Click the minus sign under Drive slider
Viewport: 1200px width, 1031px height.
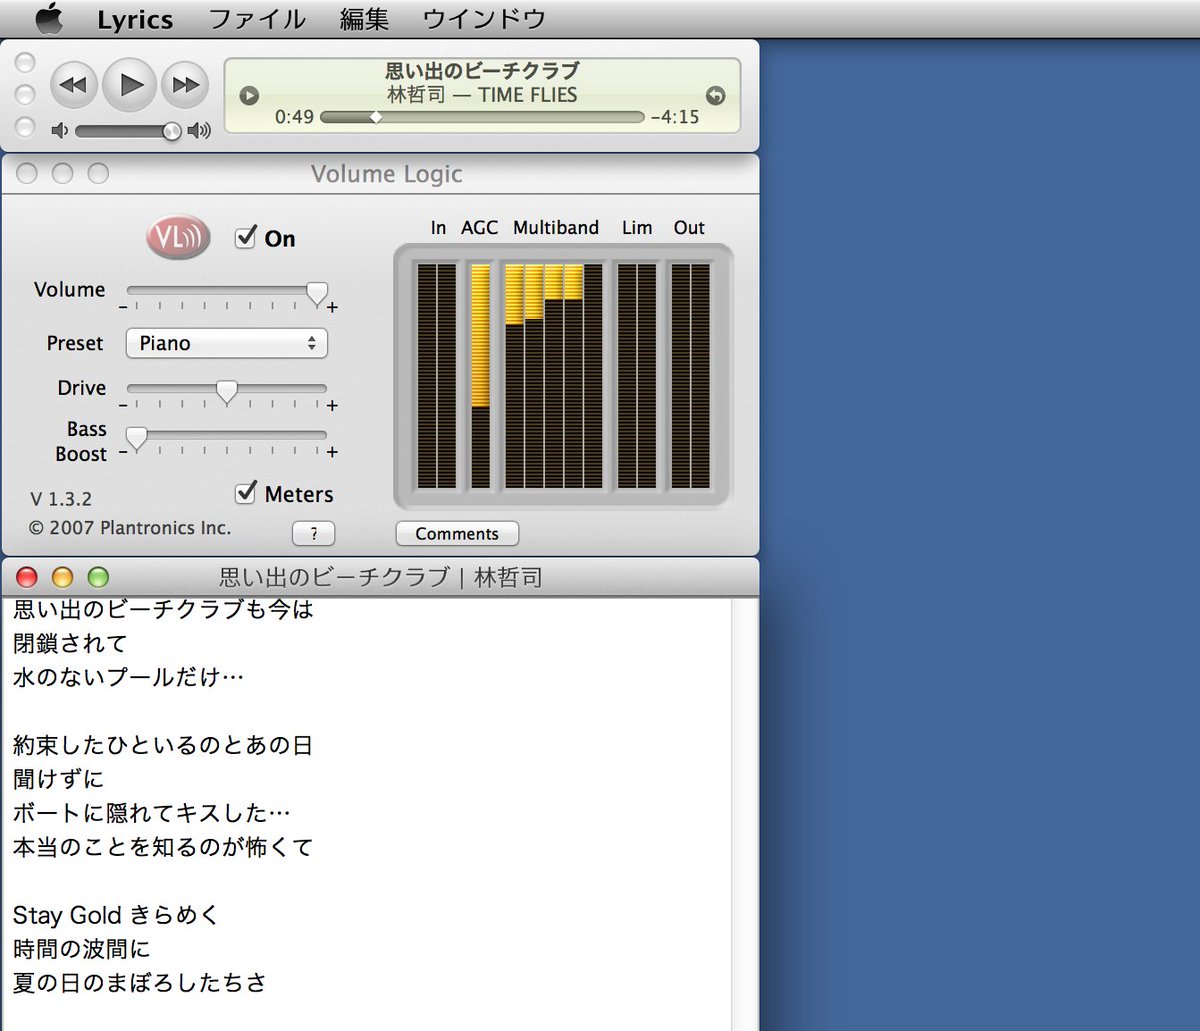123,406
